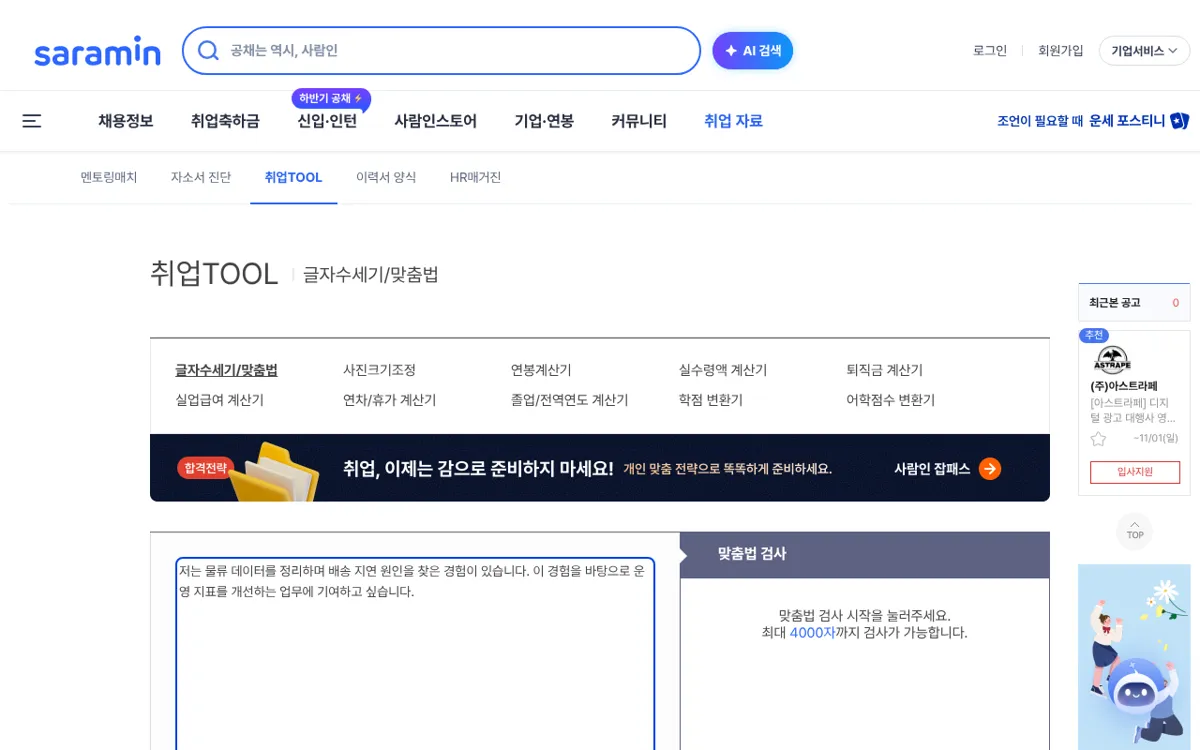Open 사람인스토어 menu

pos(435,121)
